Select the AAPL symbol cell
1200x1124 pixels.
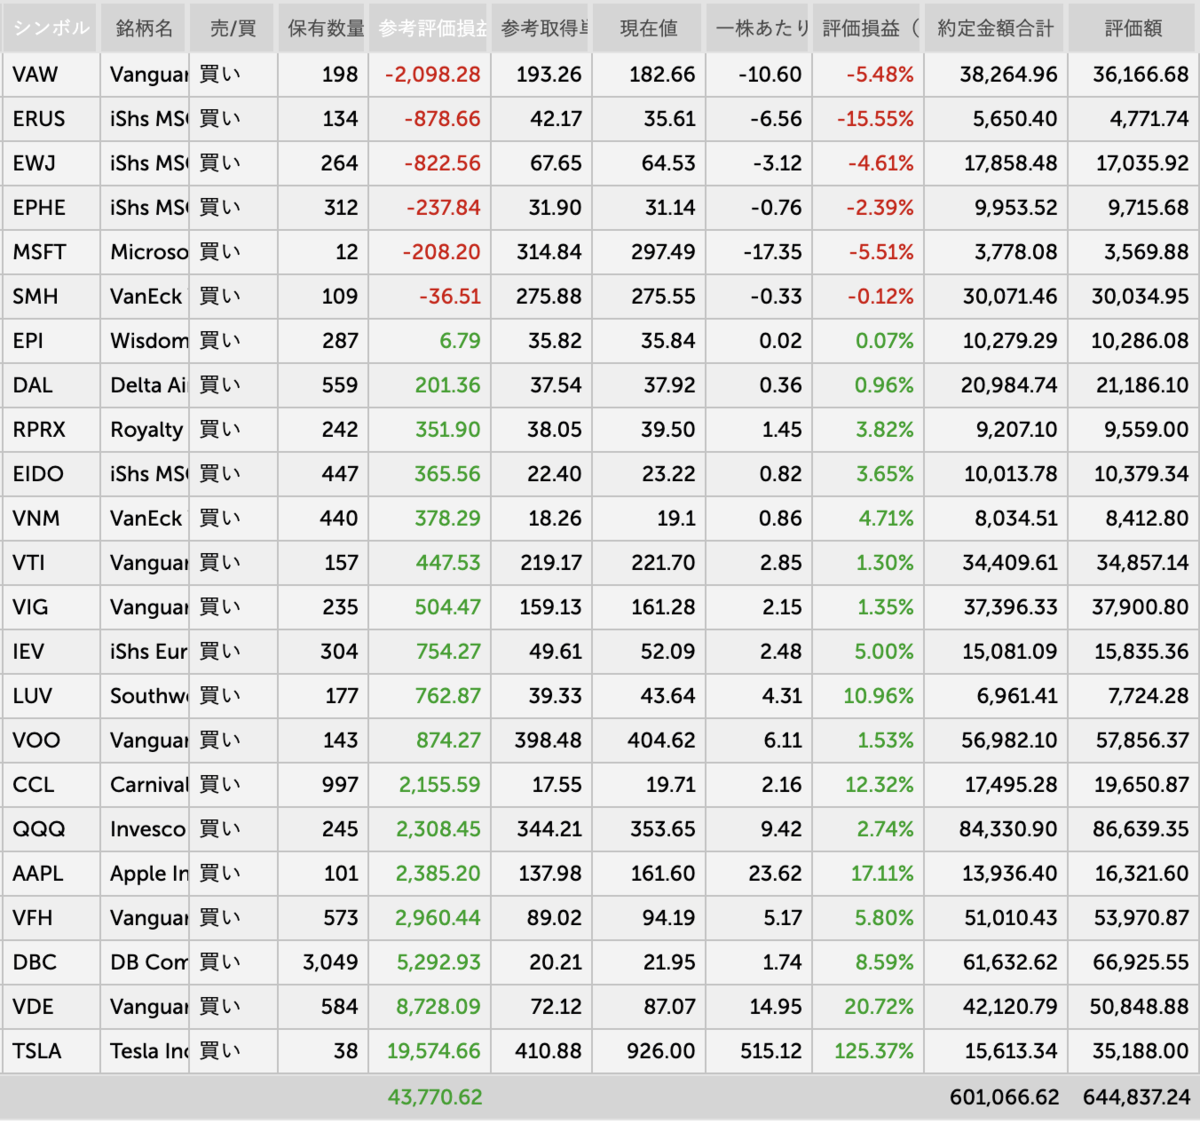point(50,874)
